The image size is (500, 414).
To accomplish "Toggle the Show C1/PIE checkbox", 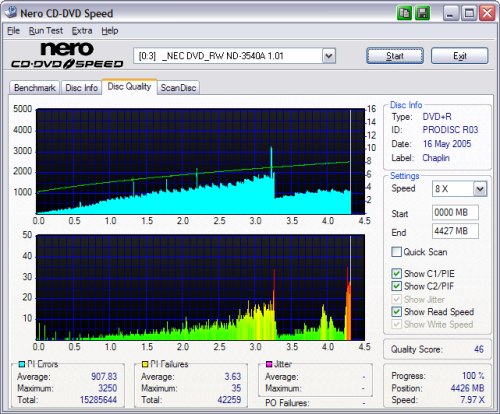I will click(x=396, y=274).
